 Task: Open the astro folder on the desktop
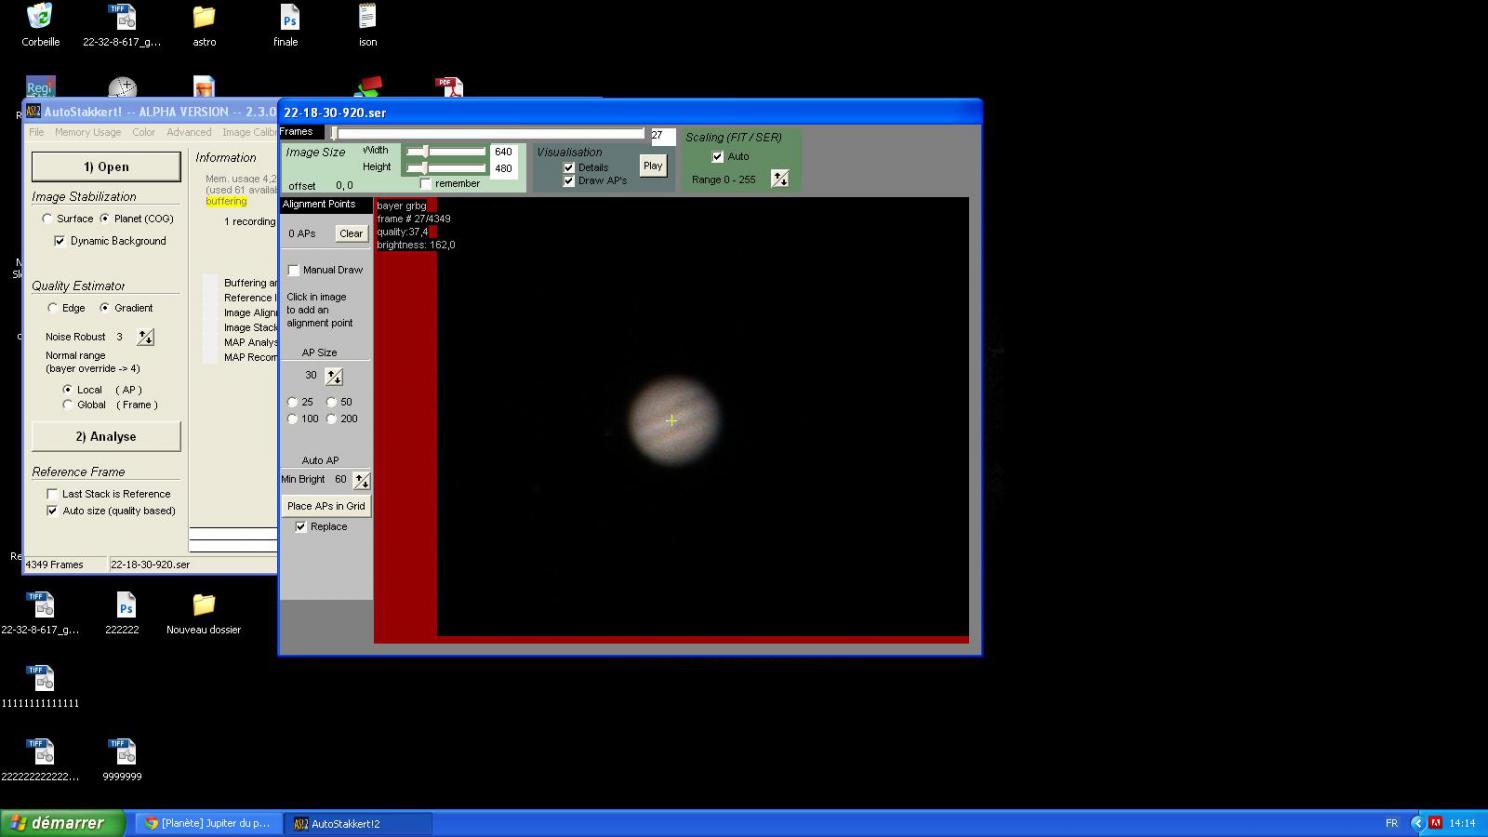click(x=204, y=17)
